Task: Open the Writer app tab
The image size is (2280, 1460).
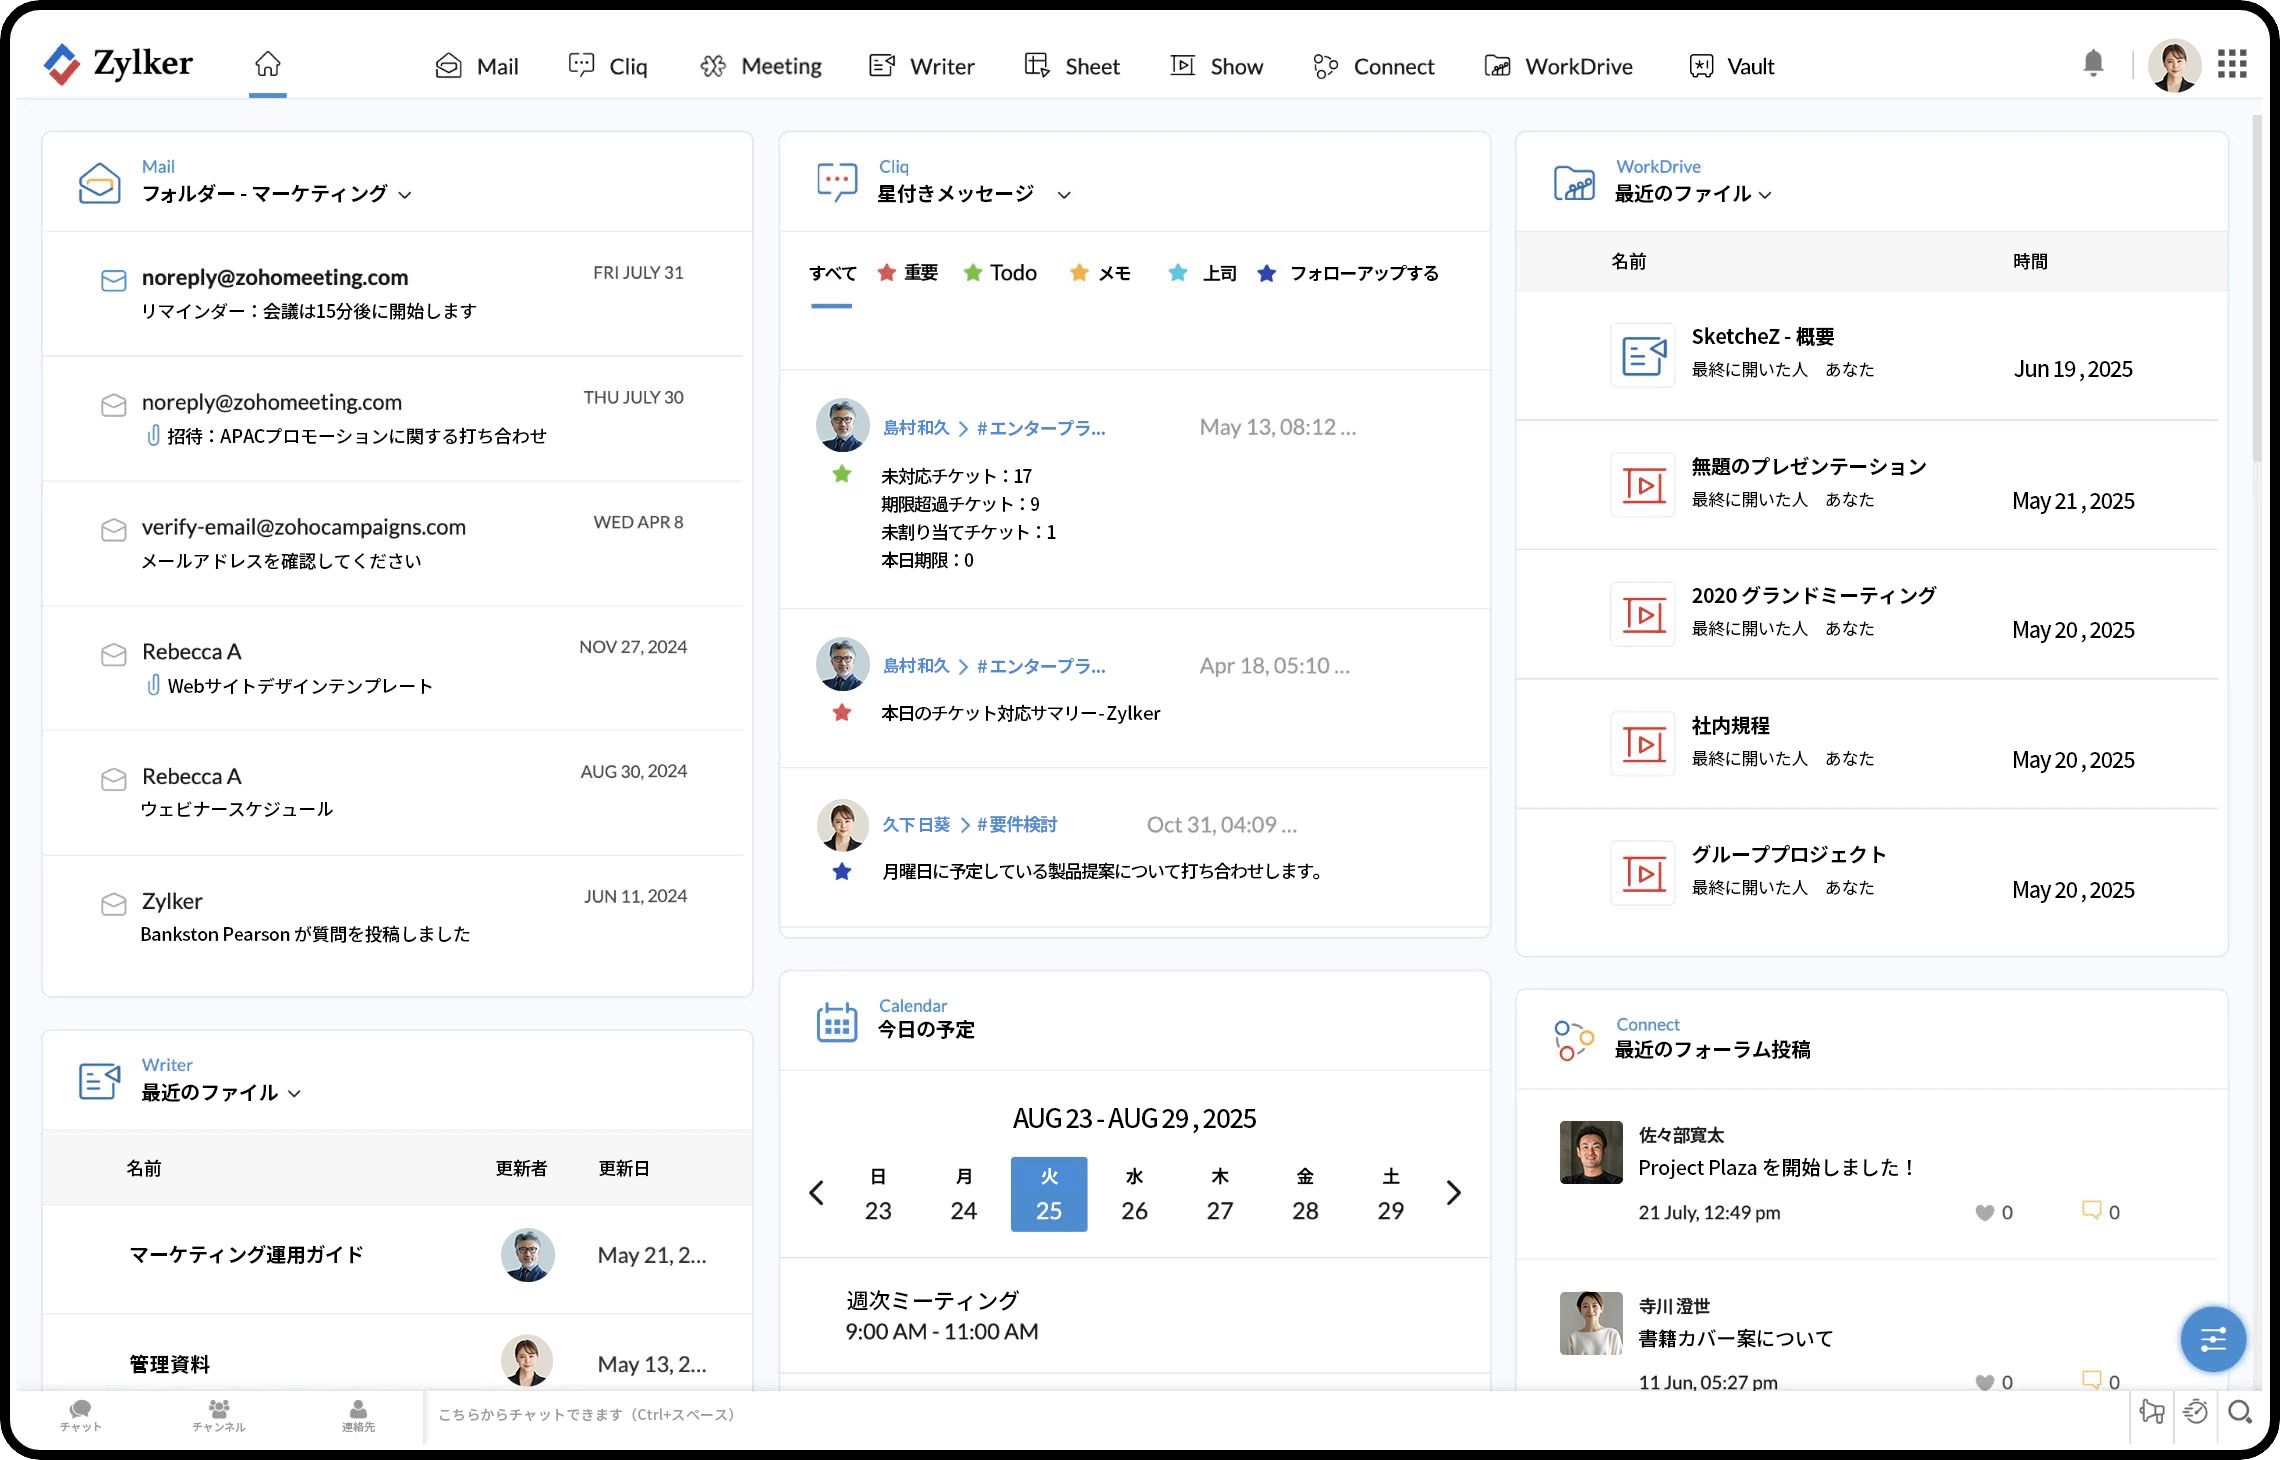Action: point(922,66)
